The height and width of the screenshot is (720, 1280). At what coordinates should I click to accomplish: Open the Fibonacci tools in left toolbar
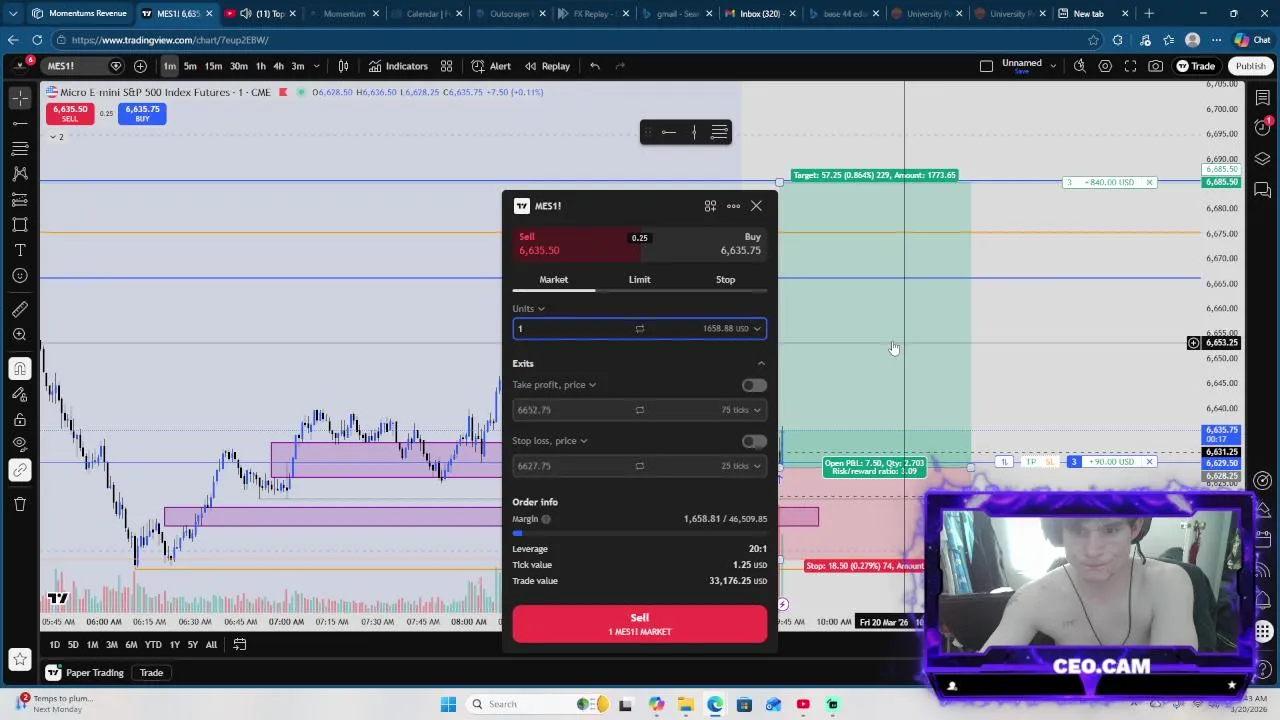(x=20, y=148)
